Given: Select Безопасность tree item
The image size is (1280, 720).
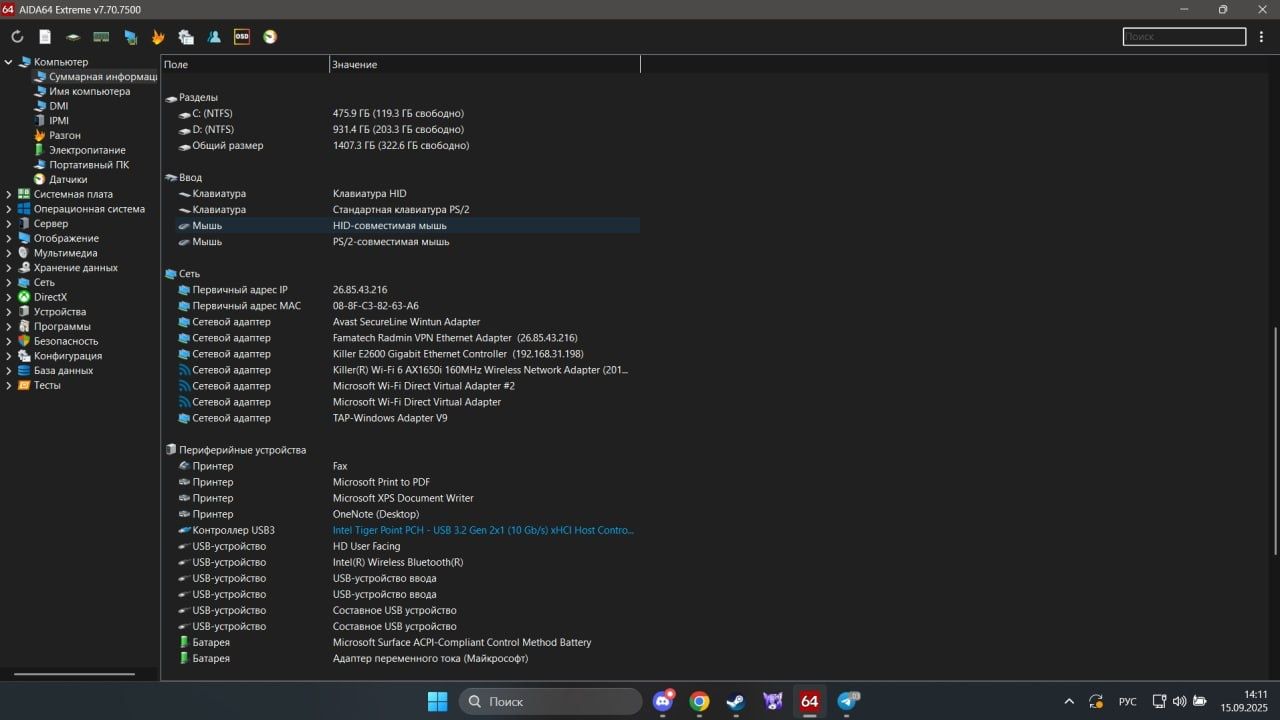Looking at the screenshot, I should (66, 341).
